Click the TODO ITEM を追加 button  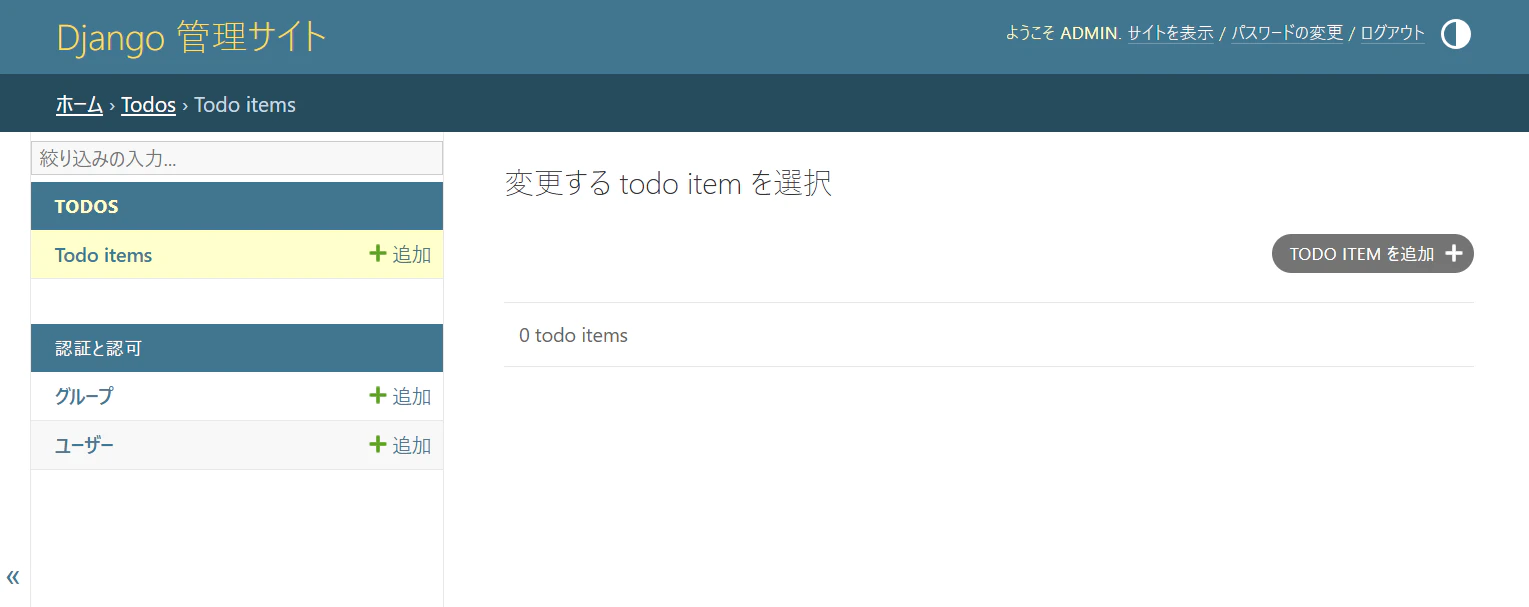(1372, 254)
